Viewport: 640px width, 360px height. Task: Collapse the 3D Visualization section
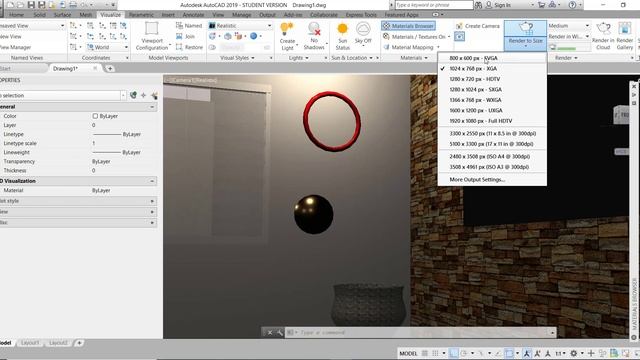coord(152,181)
